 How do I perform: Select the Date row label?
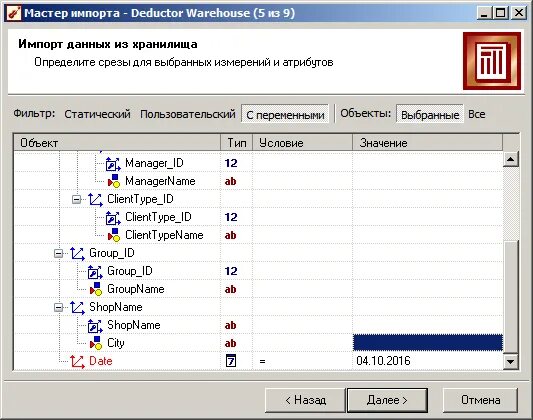pos(101,361)
